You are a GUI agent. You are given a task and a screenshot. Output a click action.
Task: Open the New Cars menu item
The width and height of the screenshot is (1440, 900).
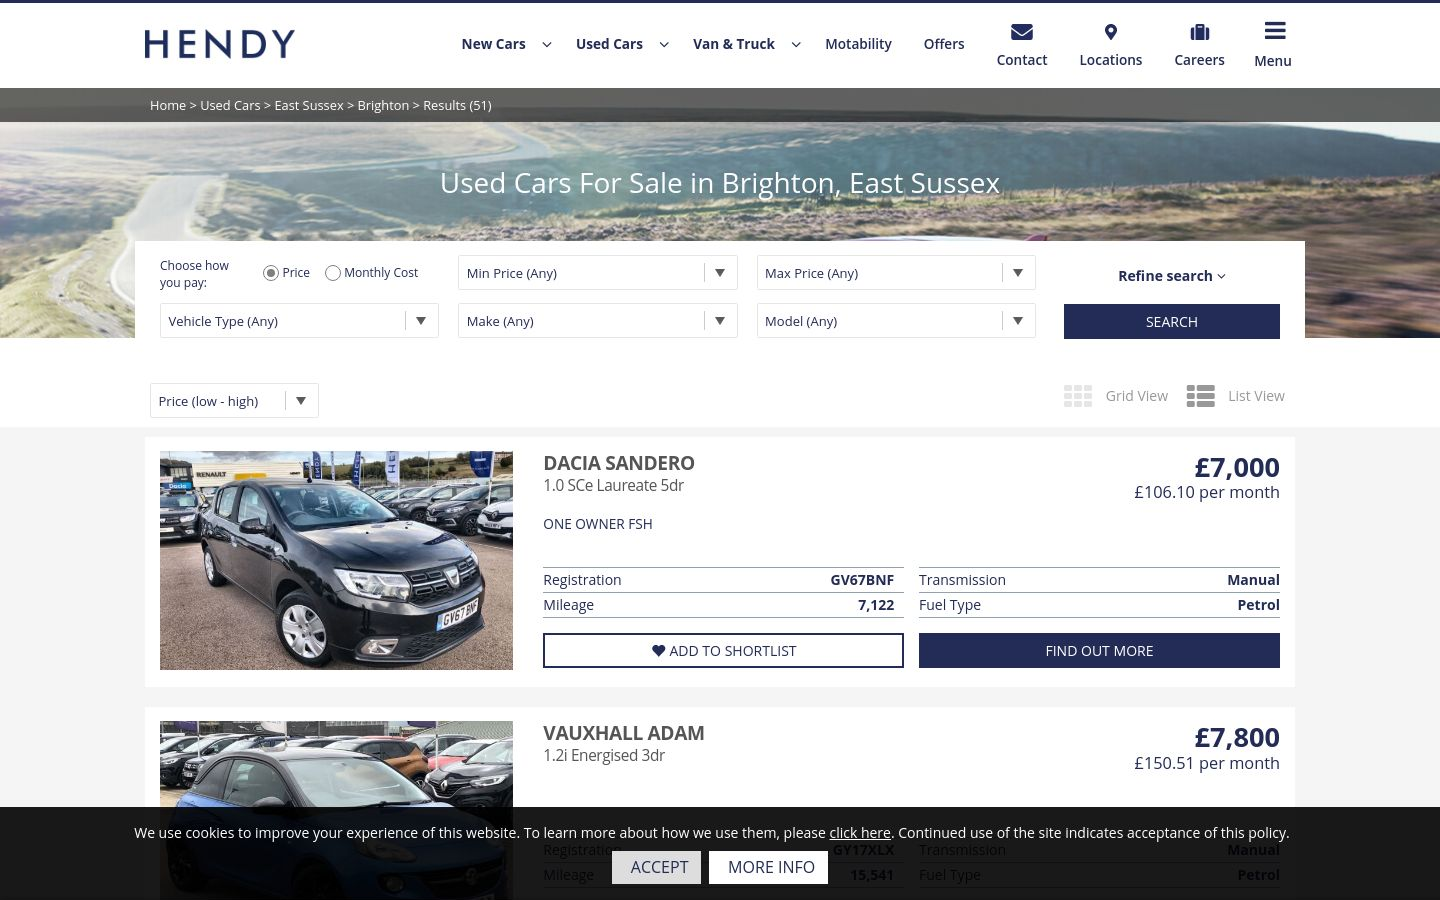point(493,44)
